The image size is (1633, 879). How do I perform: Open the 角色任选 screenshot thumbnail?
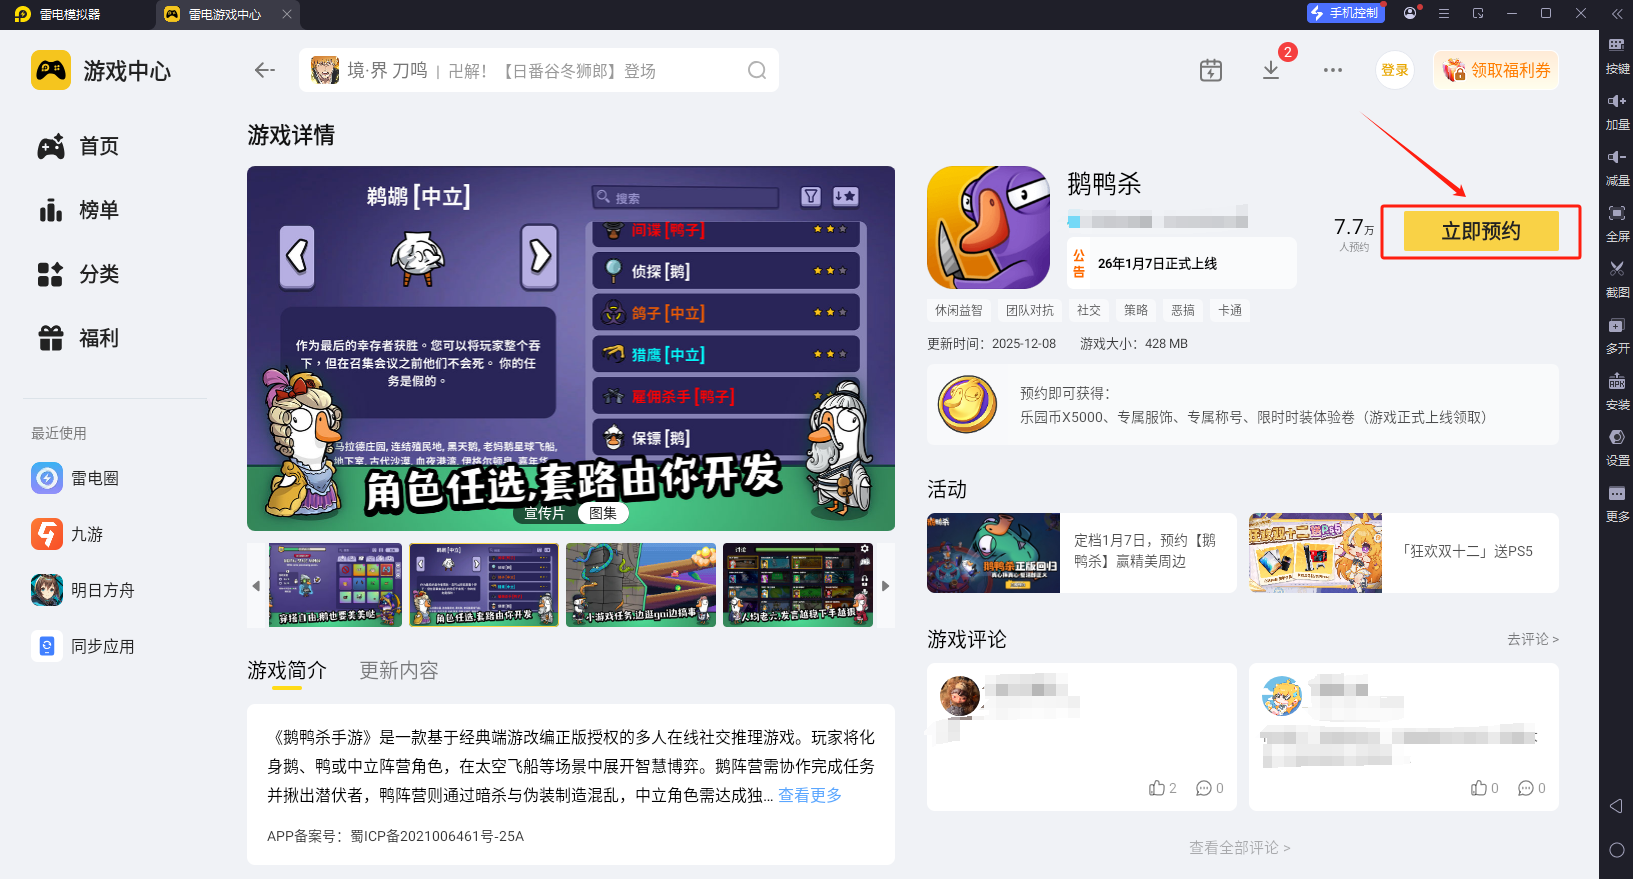pos(484,585)
